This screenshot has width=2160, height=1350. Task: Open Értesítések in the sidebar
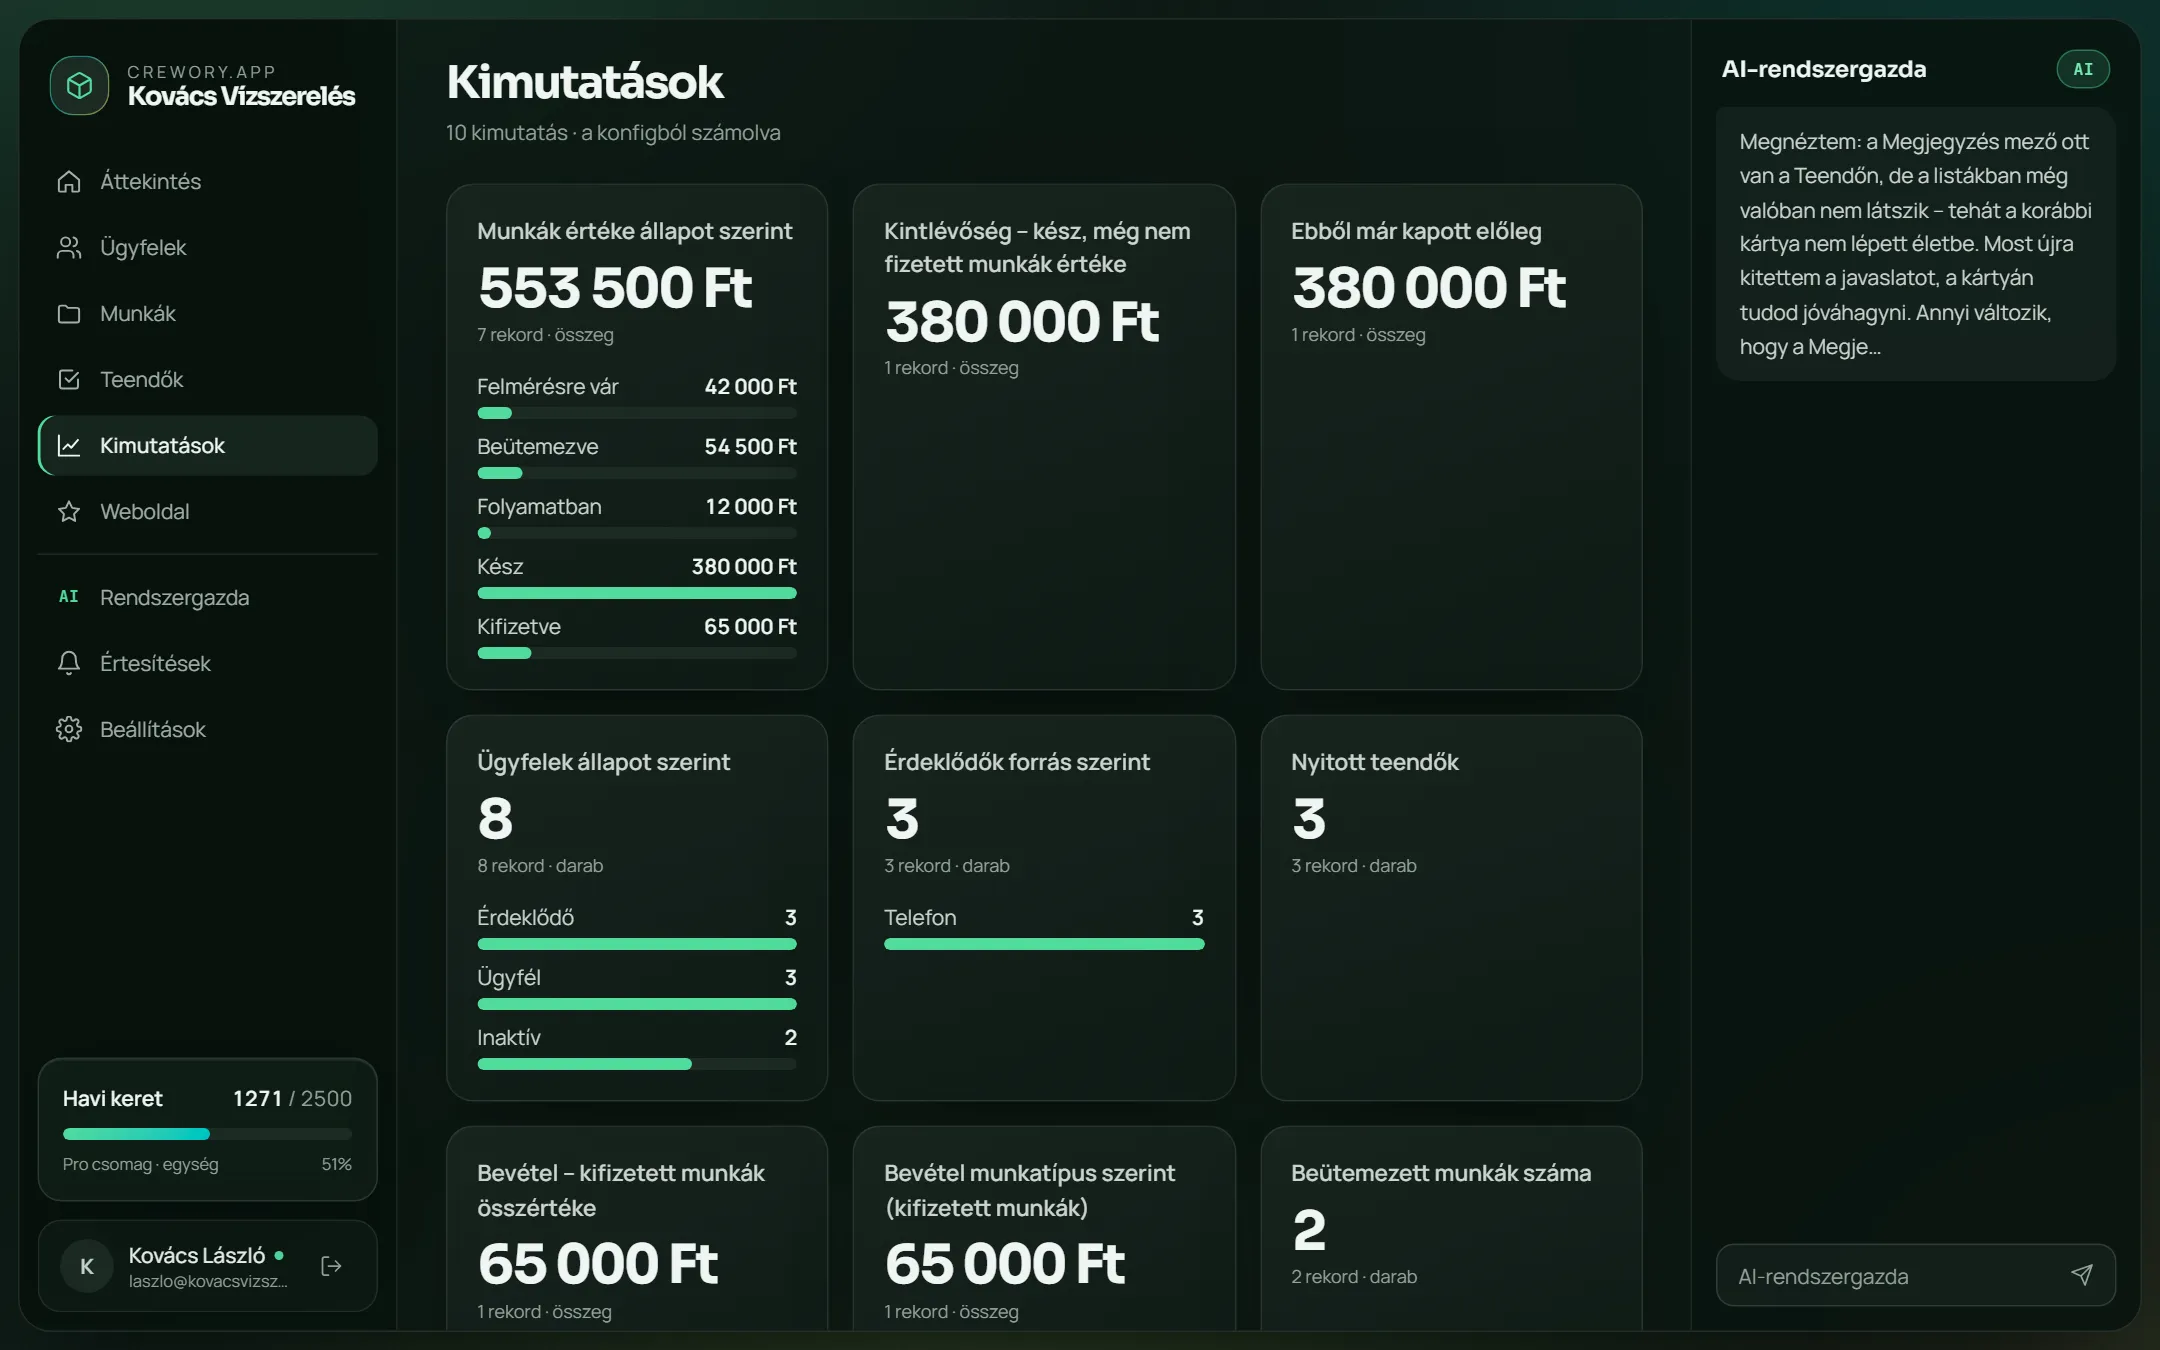pos(207,663)
